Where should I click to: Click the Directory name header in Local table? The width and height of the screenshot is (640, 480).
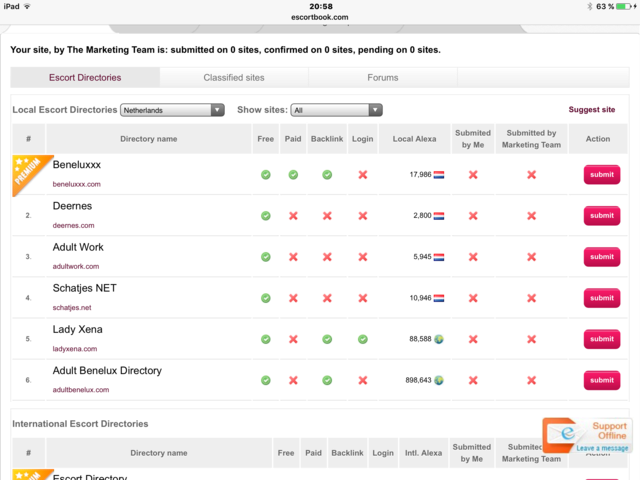149,139
